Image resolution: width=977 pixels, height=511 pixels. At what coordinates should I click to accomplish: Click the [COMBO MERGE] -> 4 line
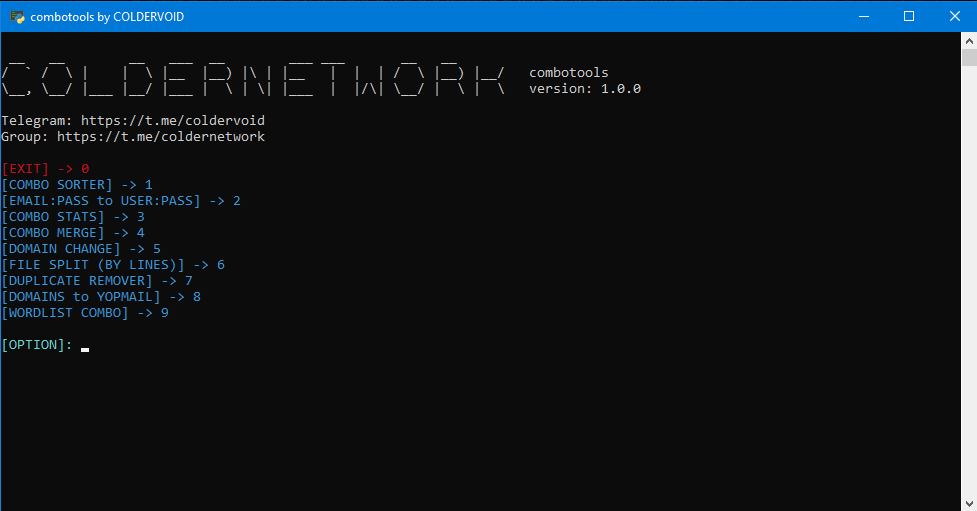[x=73, y=232]
